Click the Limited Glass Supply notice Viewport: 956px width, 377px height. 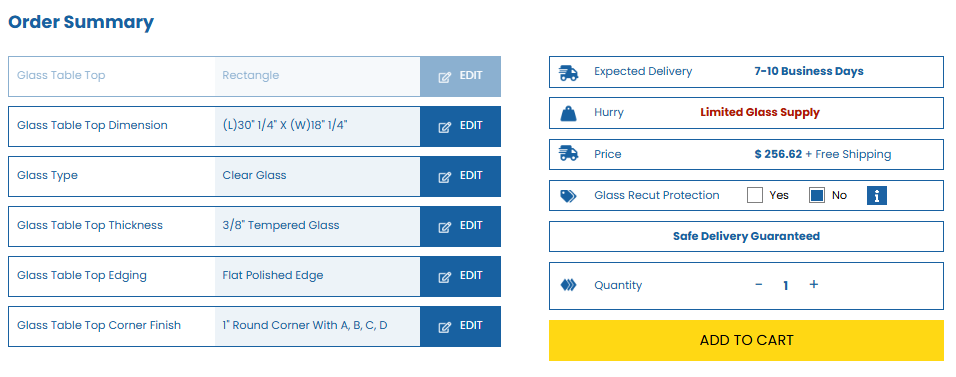click(x=760, y=112)
